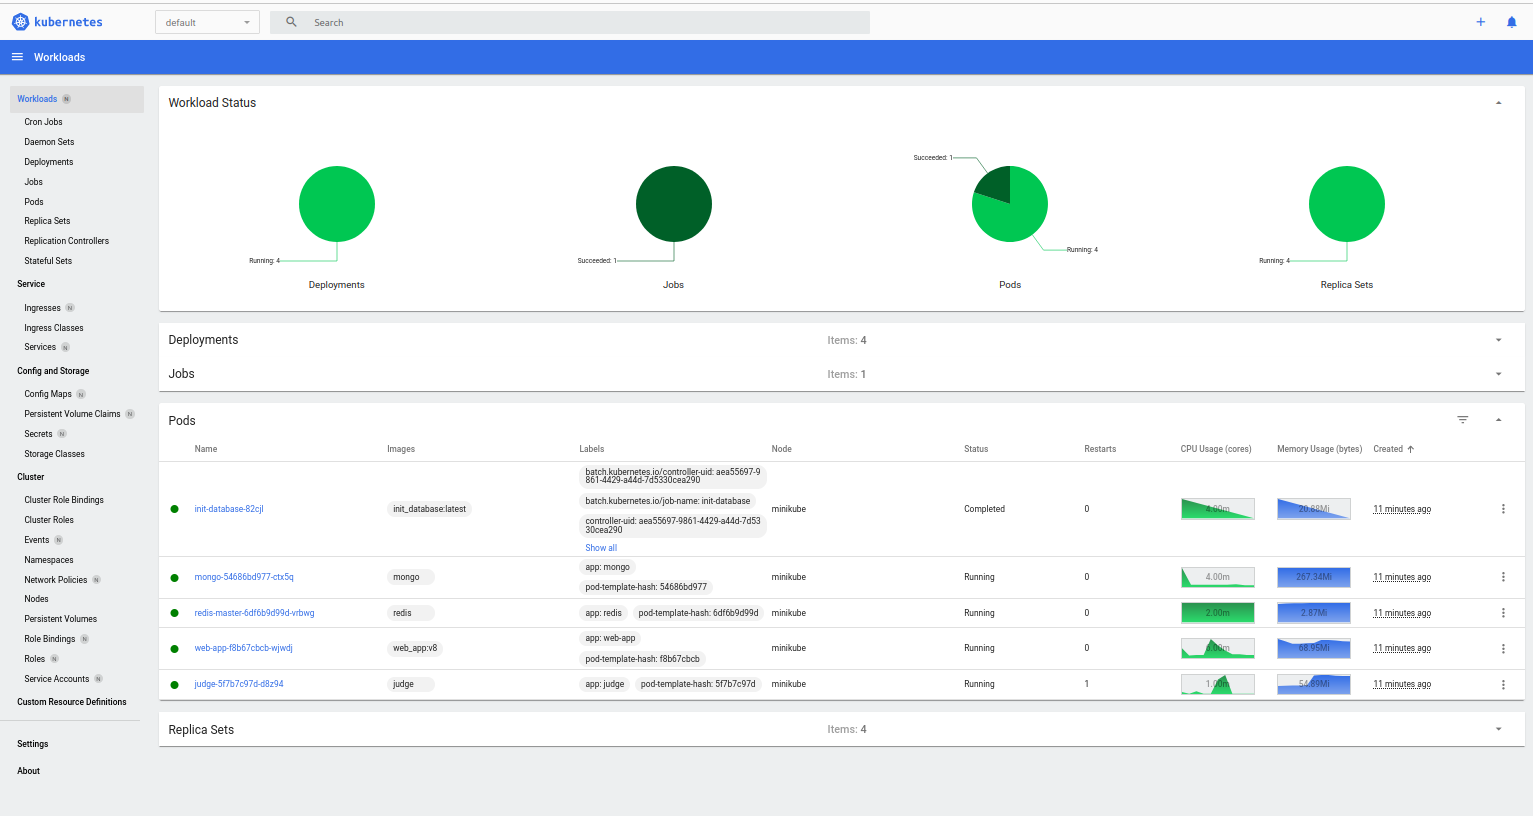
Task: Show all labels for init-database pod
Action: [600, 547]
